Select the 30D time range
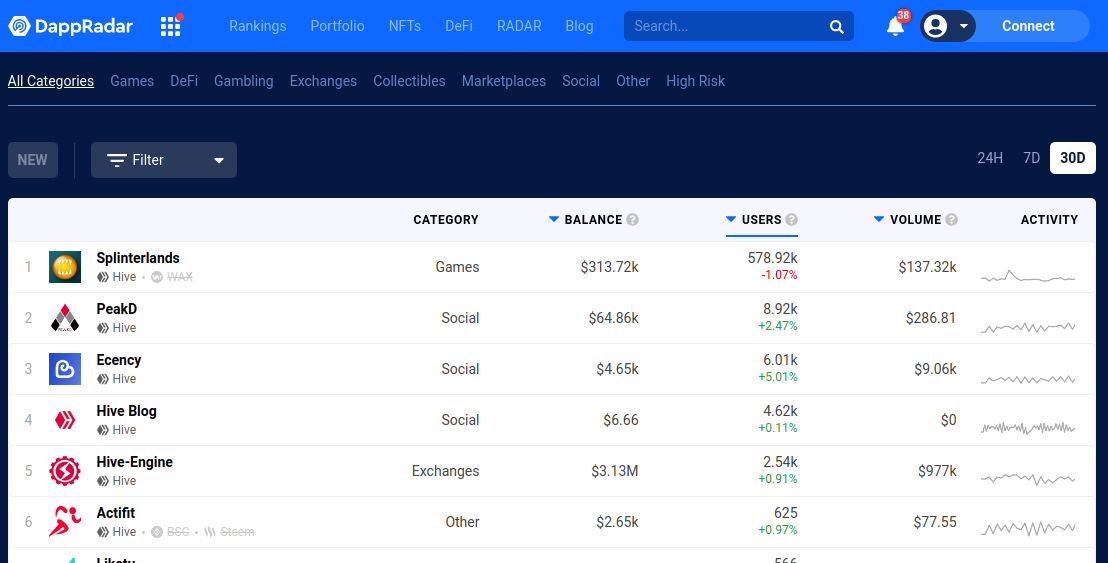Image resolution: width=1108 pixels, height=563 pixels. pyautogui.click(x=1073, y=158)
